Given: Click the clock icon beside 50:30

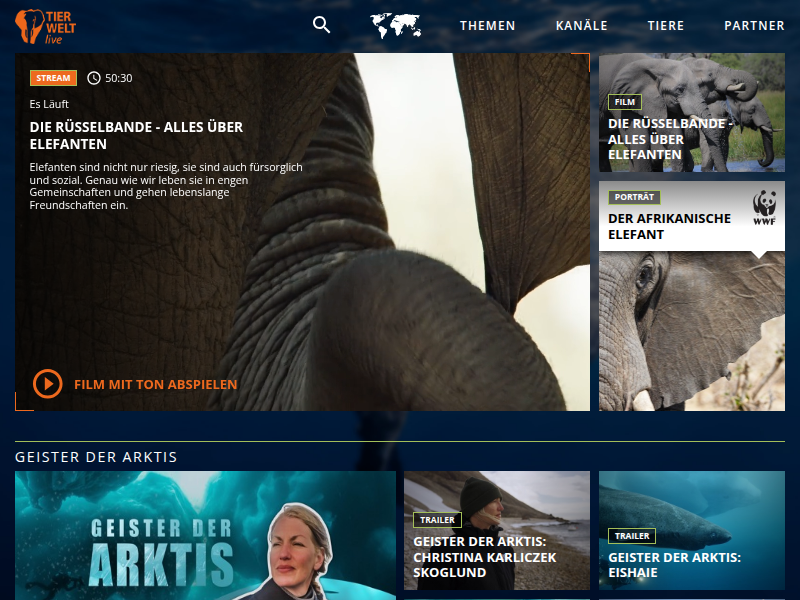Looking at the screenshot, I should tap(94, 78).
